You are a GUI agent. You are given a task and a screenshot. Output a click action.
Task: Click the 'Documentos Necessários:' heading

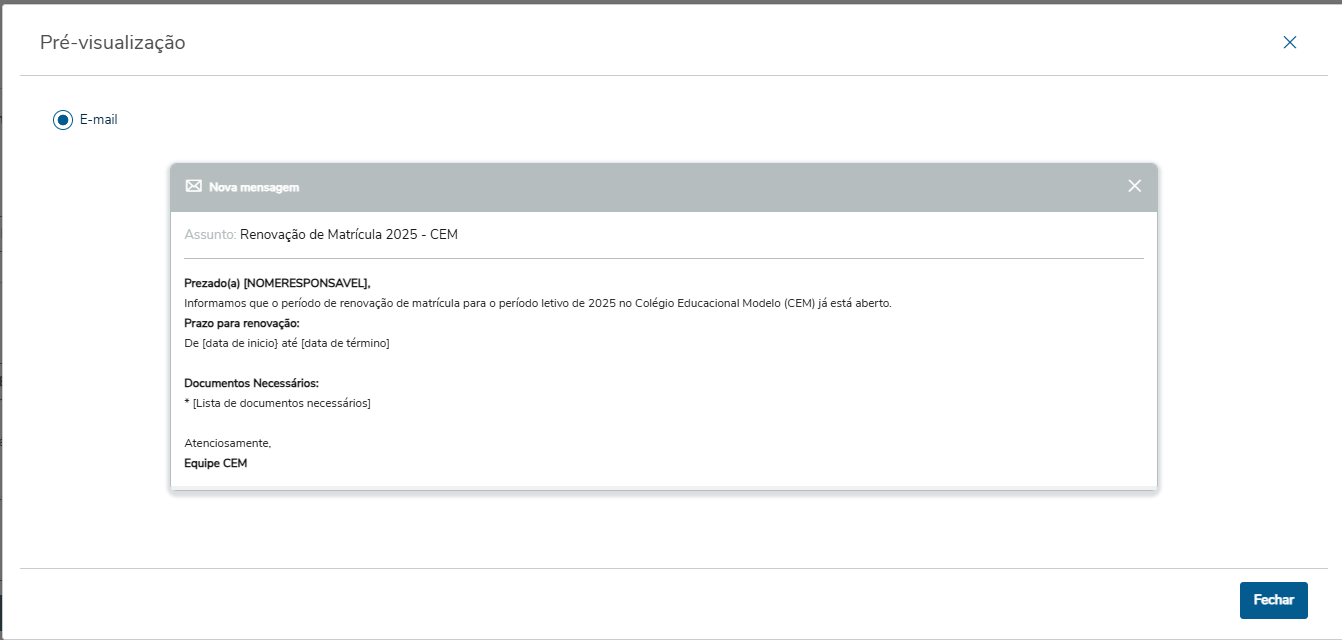(x=251, y=383)
